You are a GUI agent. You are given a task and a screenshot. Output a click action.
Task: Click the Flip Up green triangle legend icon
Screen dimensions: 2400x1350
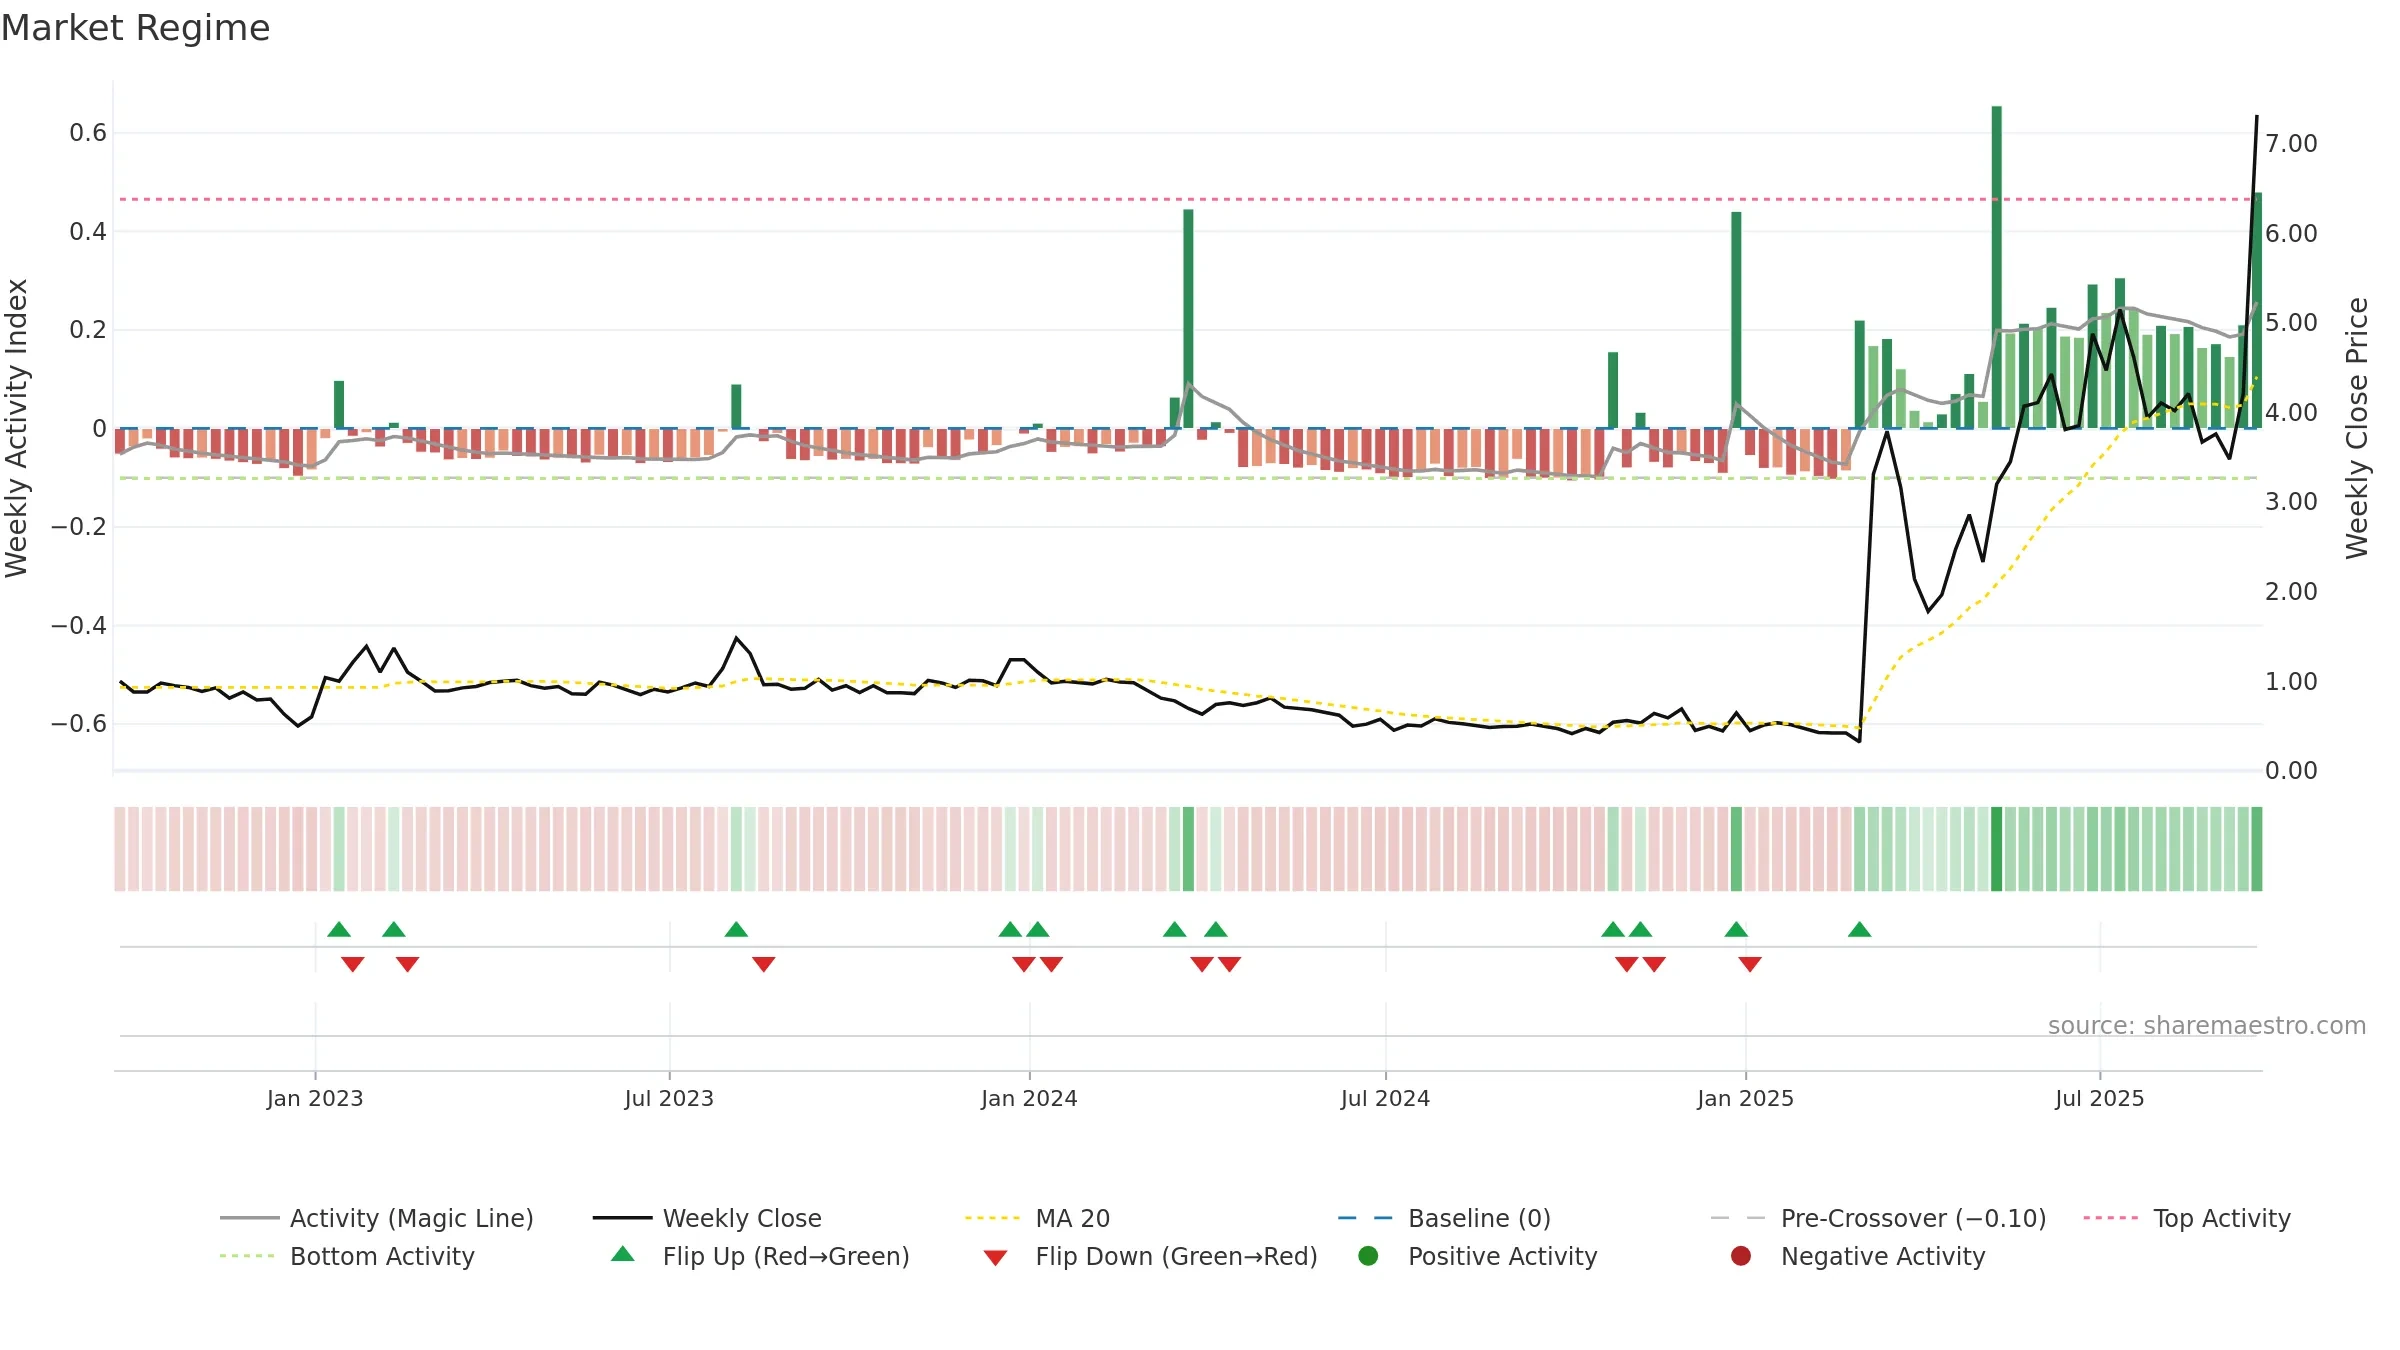click(623, 1254)
